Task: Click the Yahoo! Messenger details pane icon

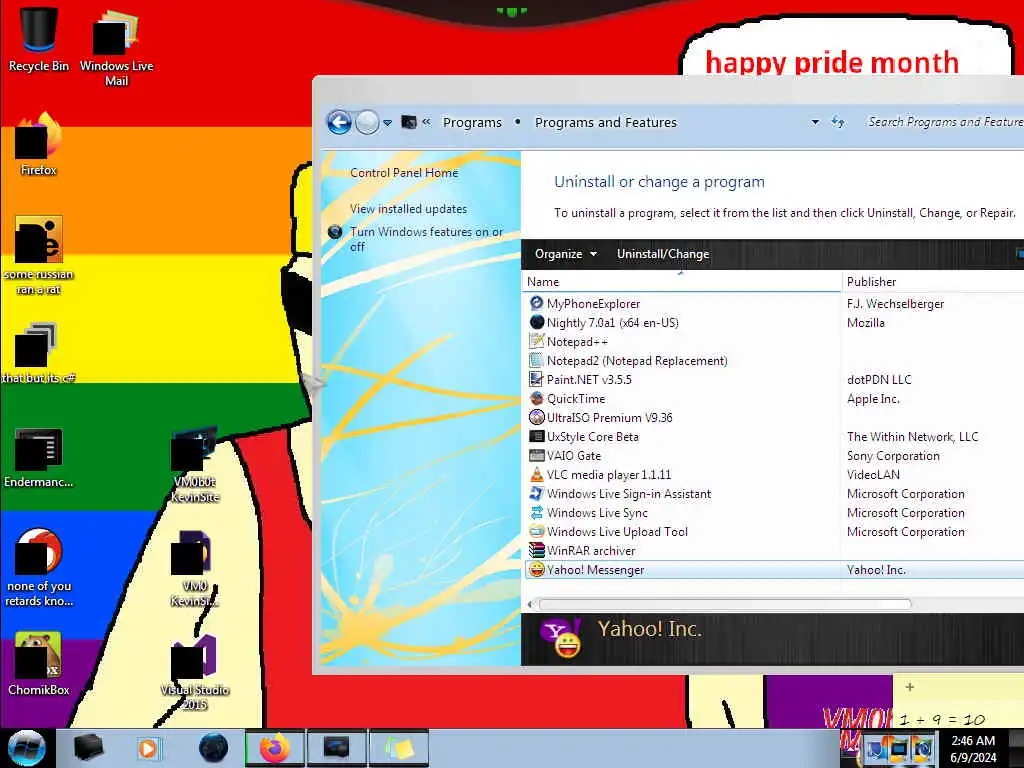Action: click(561, 637)
